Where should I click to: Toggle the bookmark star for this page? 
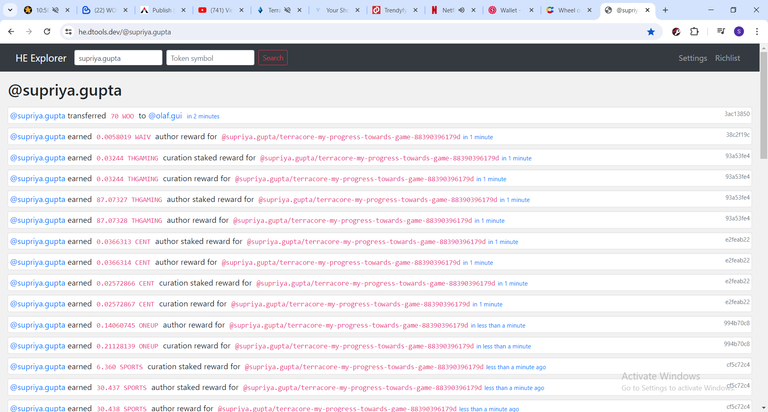coord(650,32)
